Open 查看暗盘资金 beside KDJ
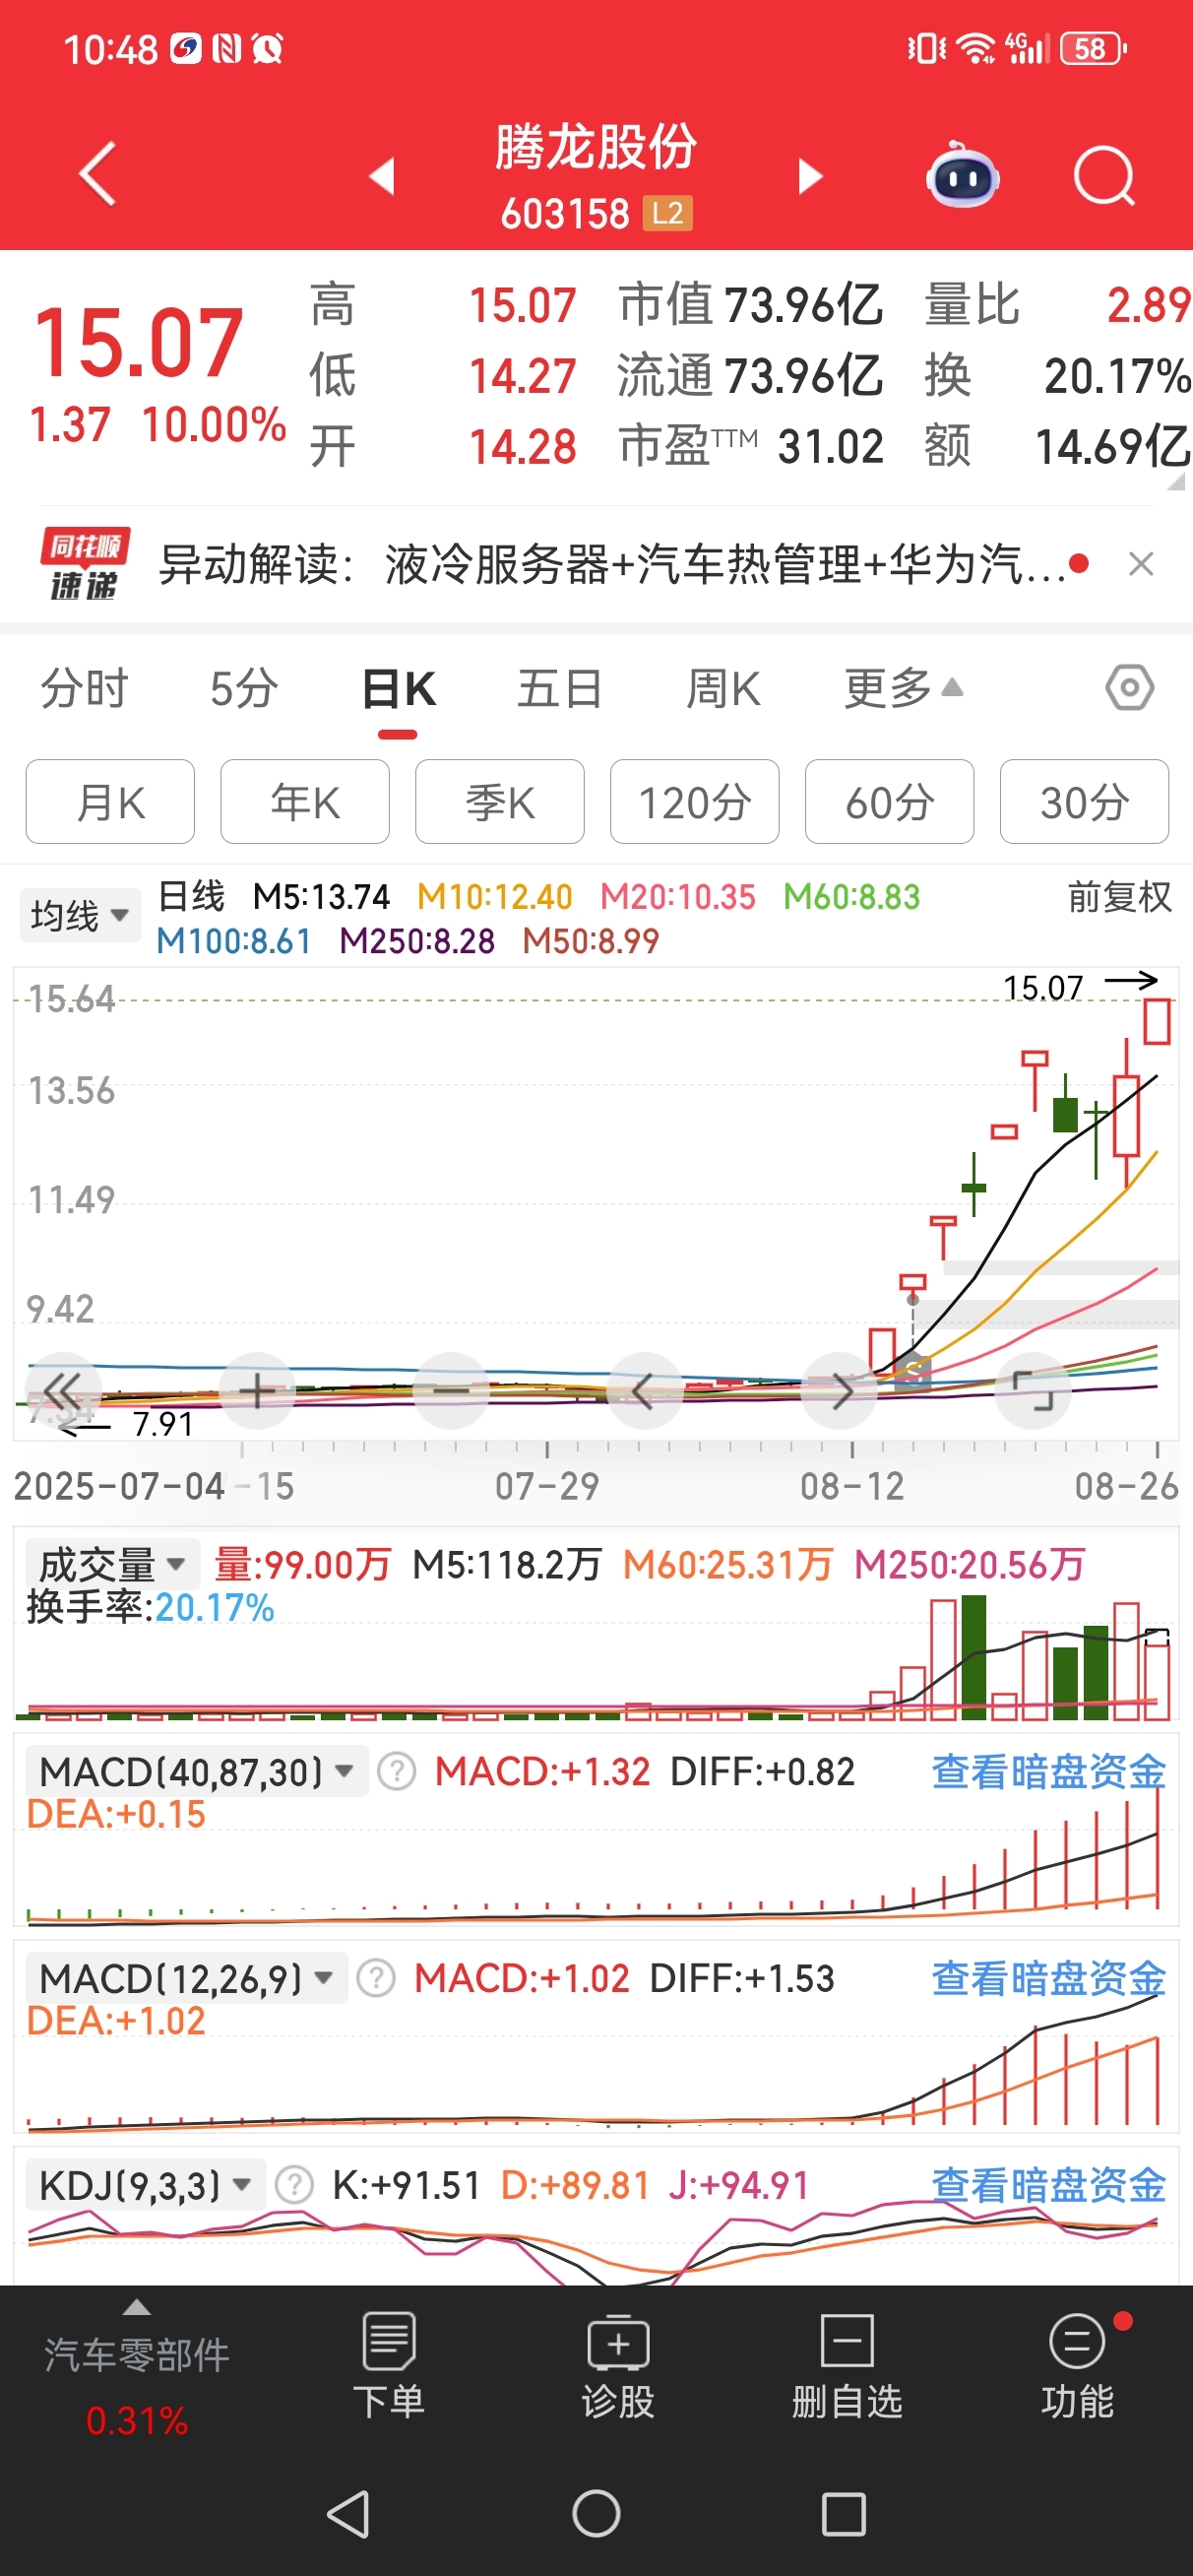 pyautogui.click(x=1049, y=2186)
